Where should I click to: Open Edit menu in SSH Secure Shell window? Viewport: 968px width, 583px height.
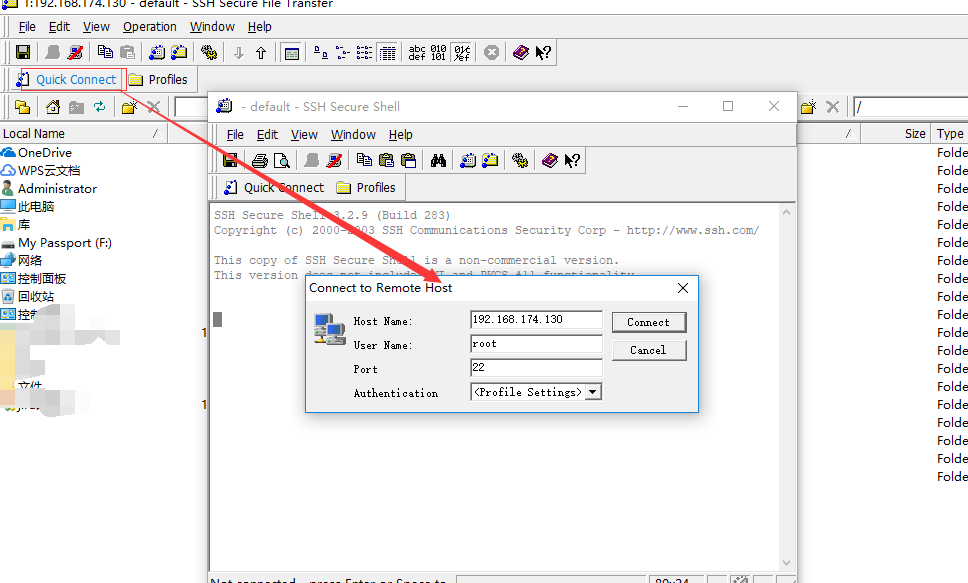pos(267,135)
